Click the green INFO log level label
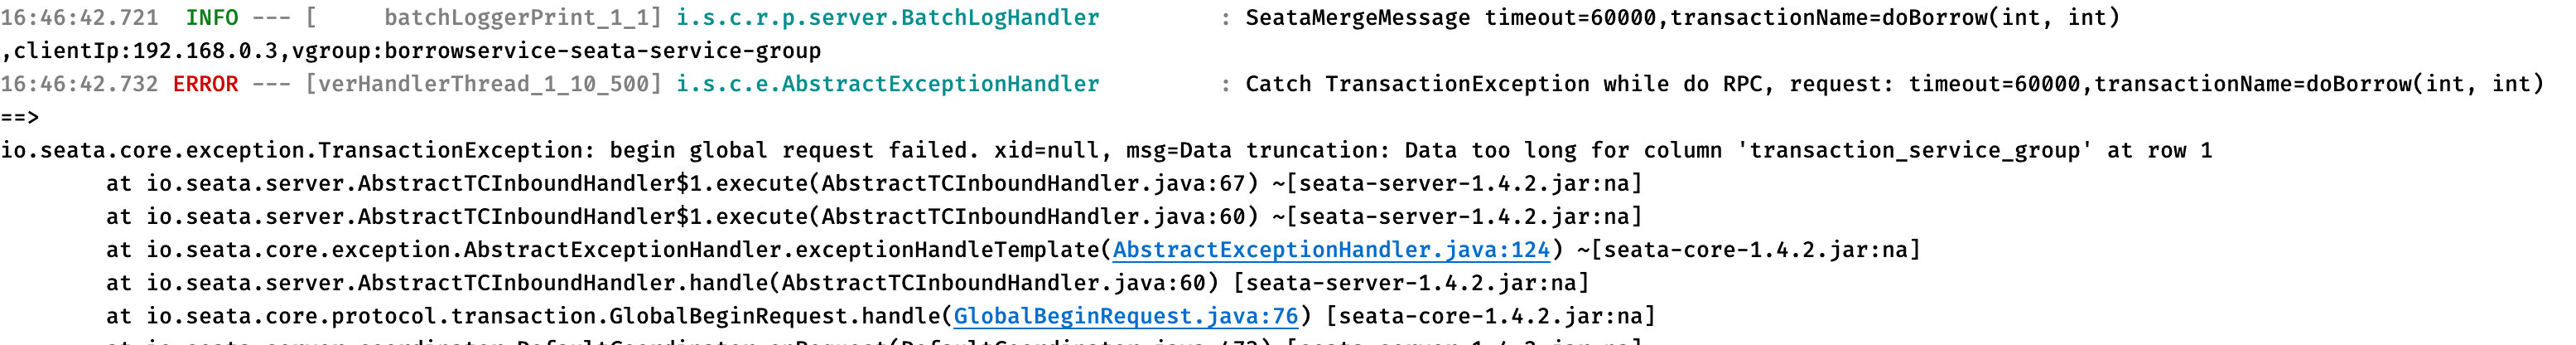The image size is (2576, 345). coord(212,18)
